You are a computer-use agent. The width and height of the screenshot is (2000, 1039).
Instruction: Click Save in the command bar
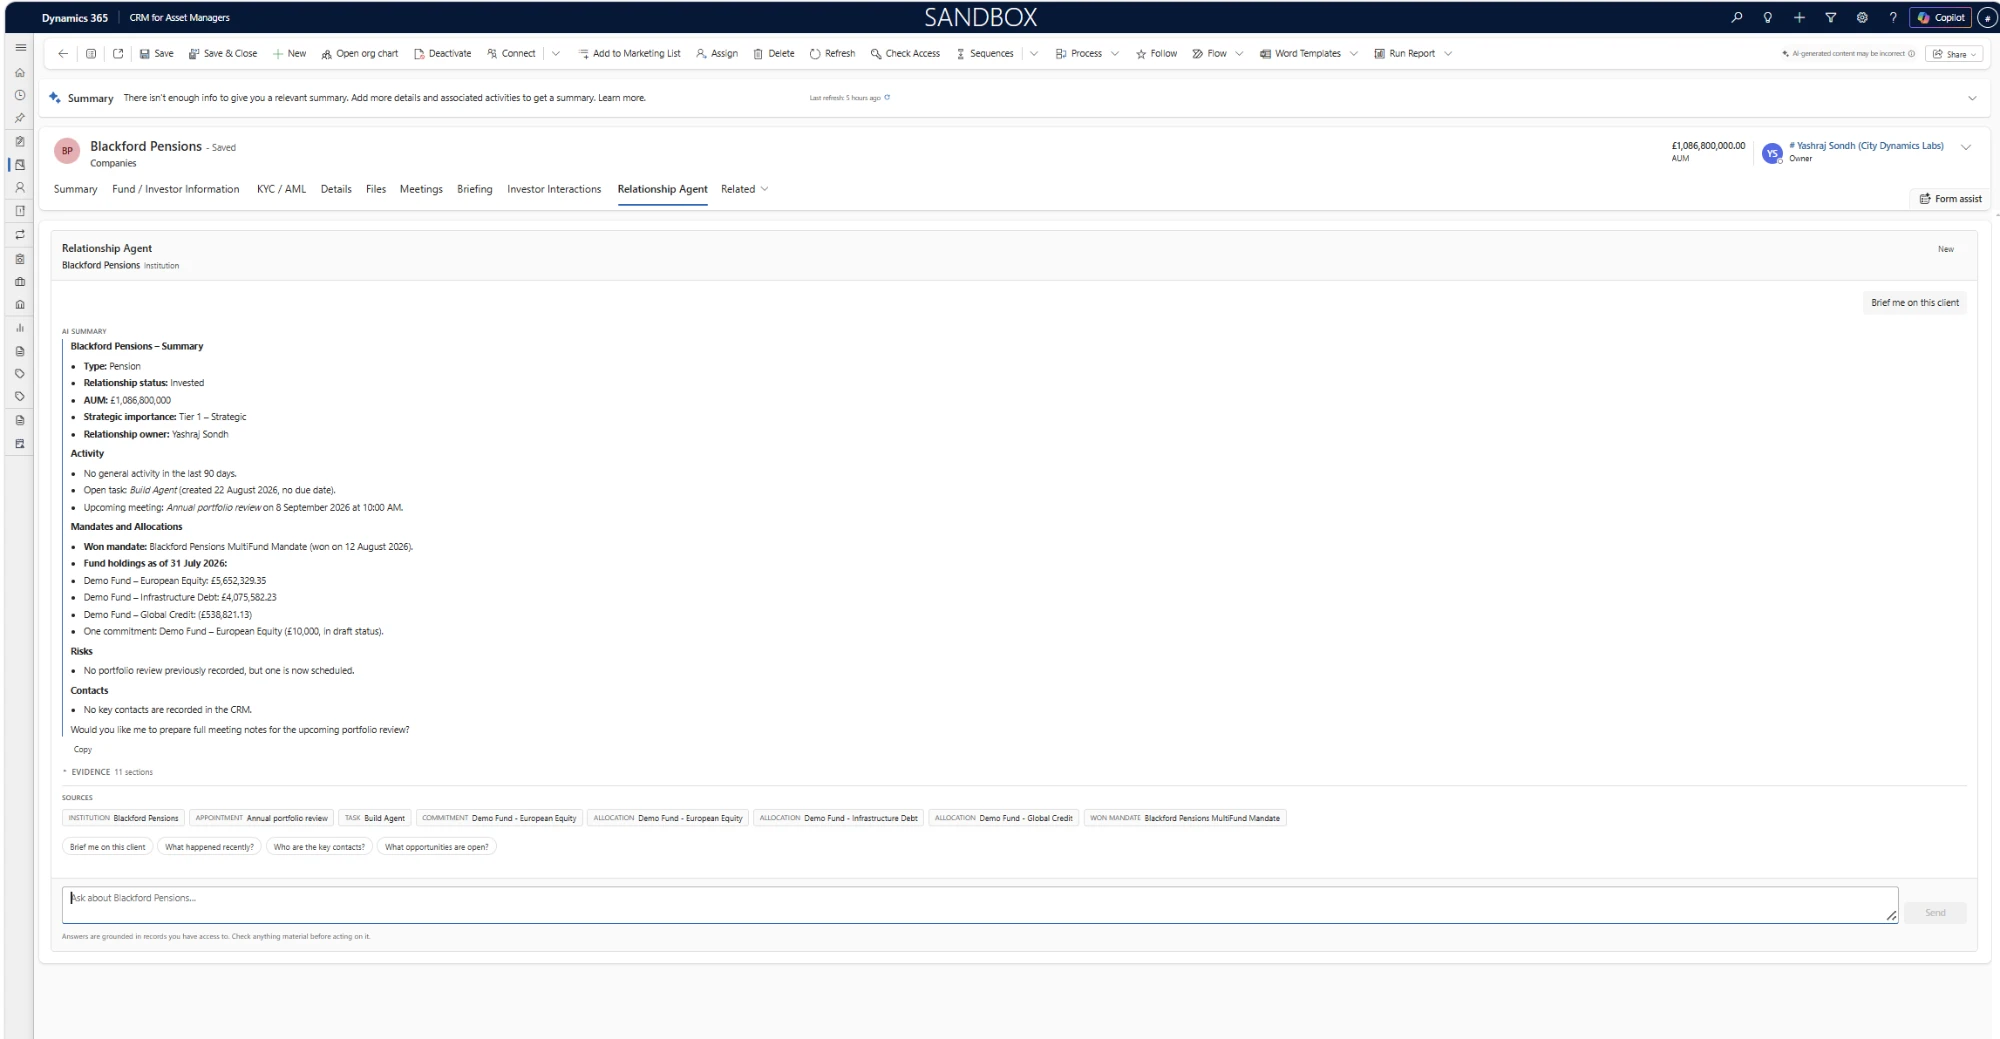(156, 54)
